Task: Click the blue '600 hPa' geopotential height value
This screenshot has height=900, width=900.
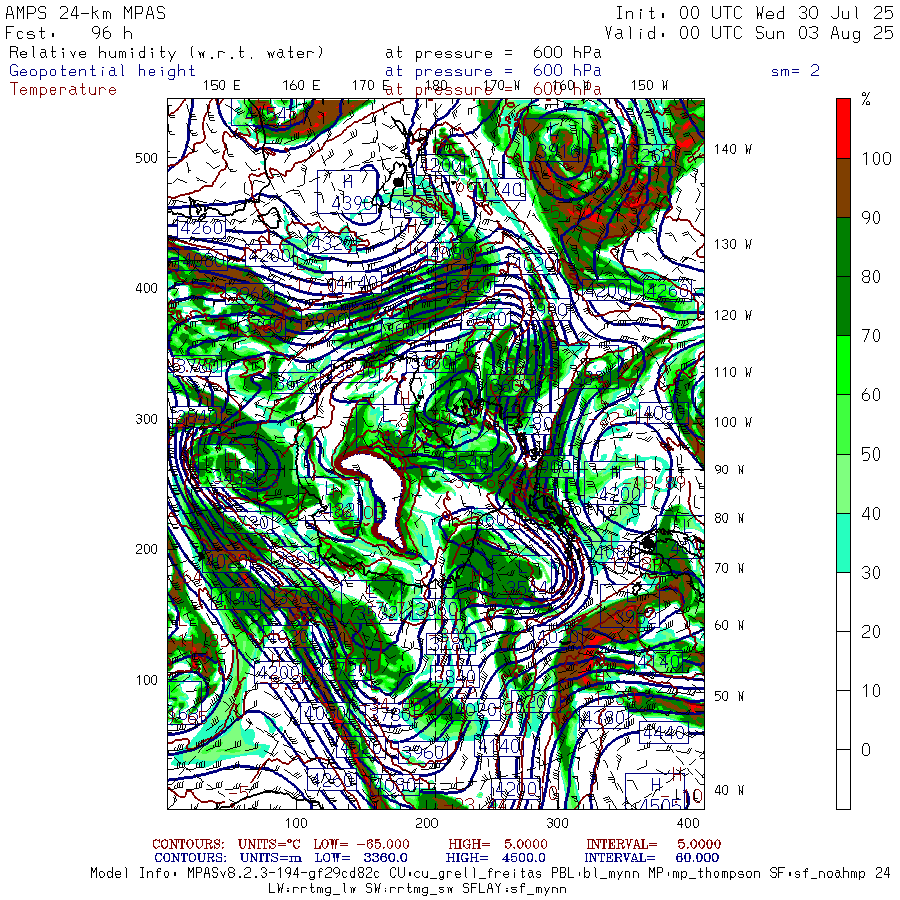Action: pyautogui.click(x=567, y=71)
